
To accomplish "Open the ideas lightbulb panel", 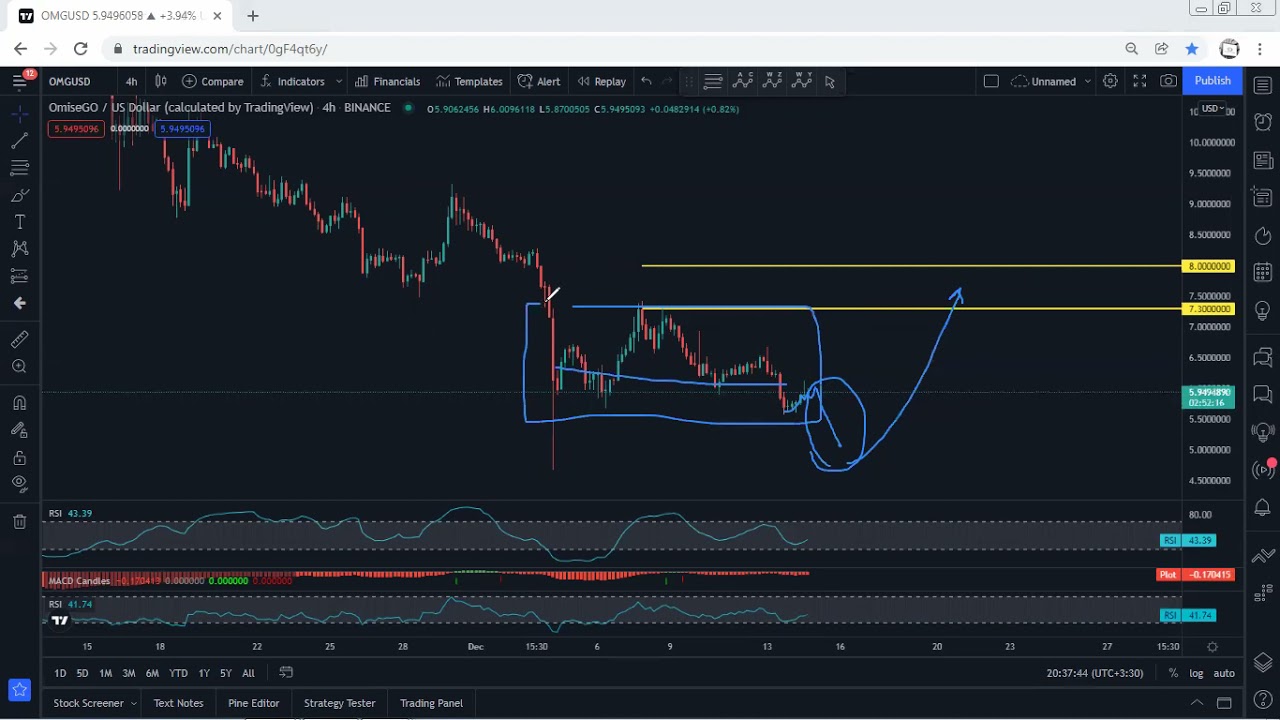I will point(1262,311).
